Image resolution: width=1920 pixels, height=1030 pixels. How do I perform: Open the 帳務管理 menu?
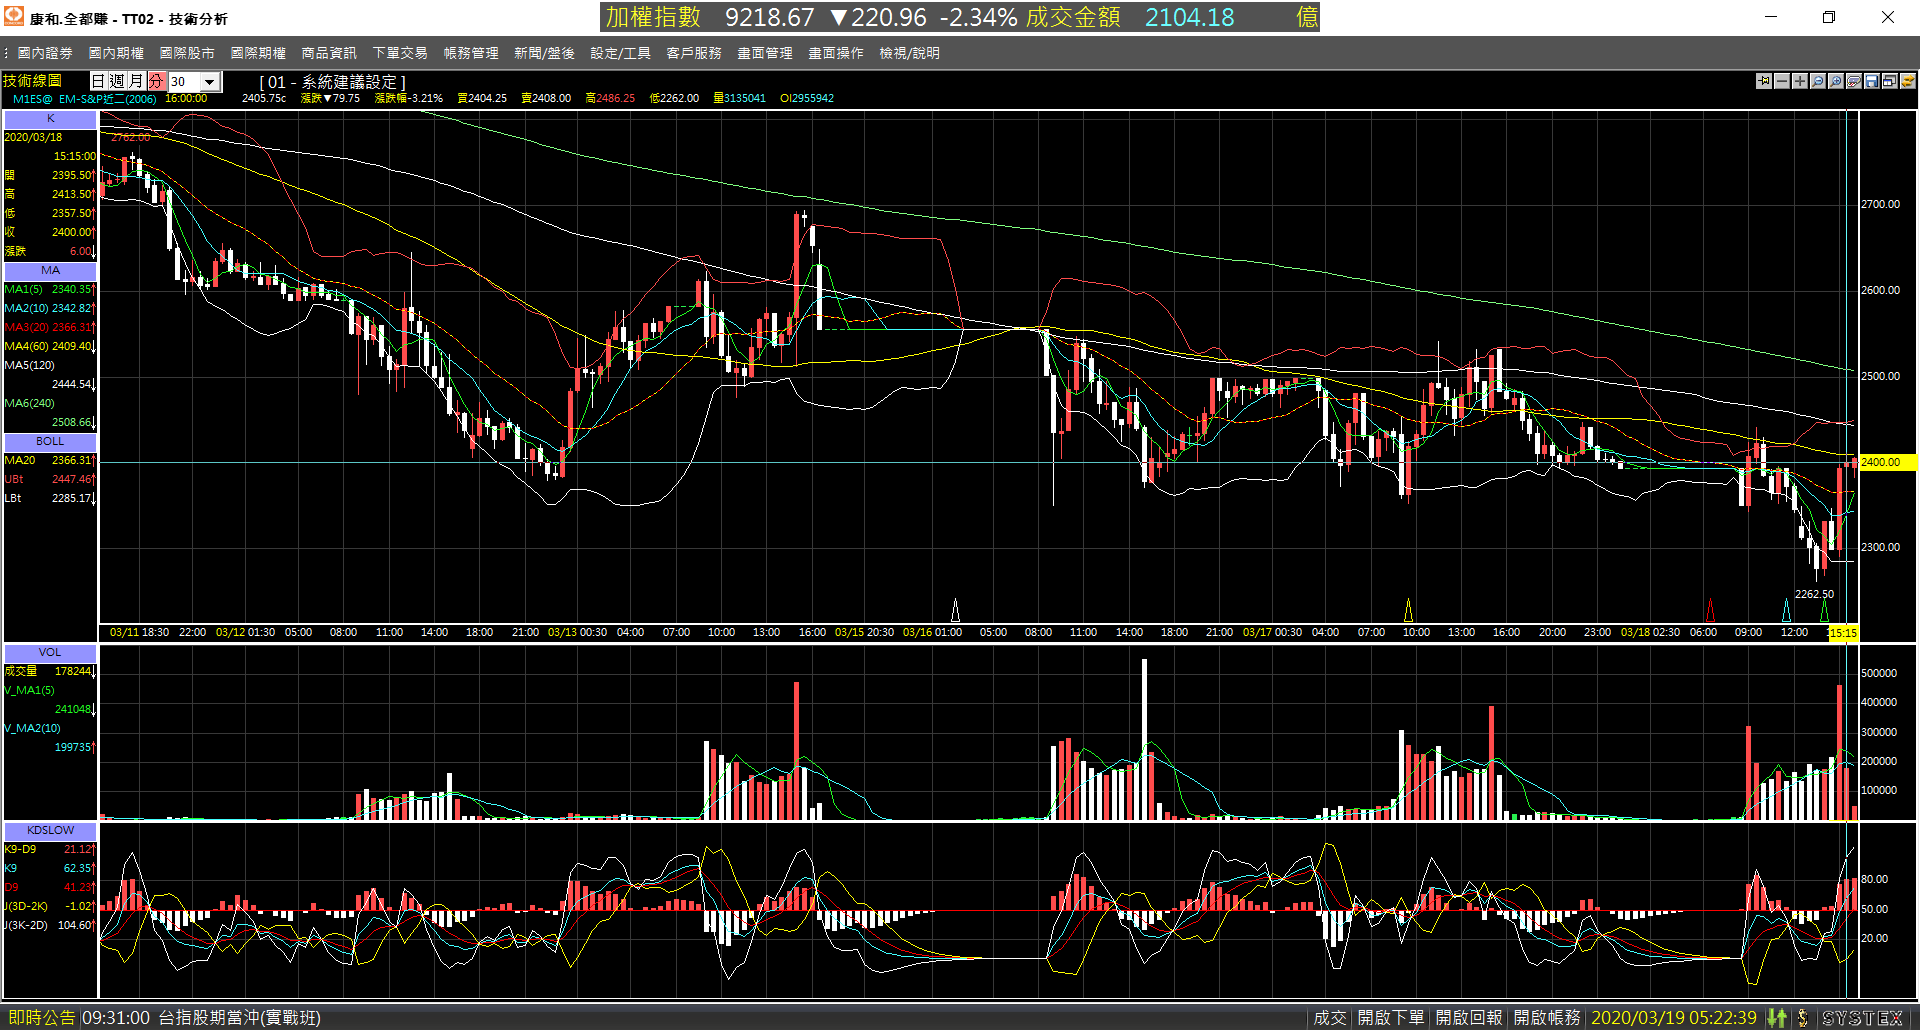click(x=471, y=53)
